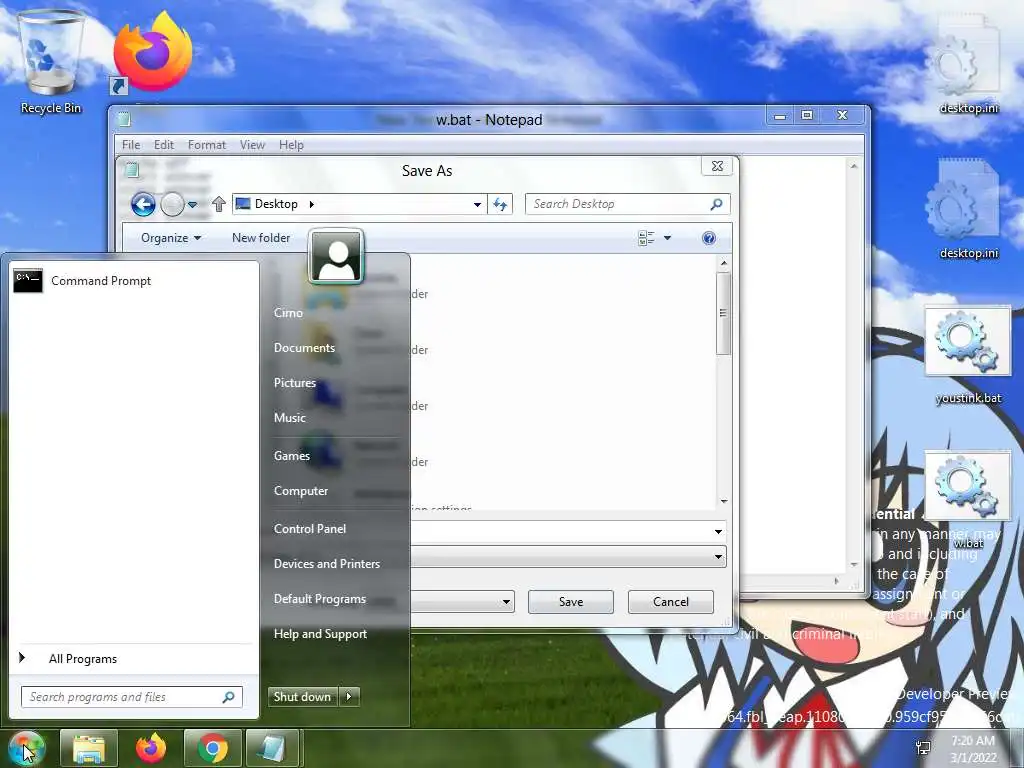
Task: Open Notepad File menu
Action: (x=131, y=145)
